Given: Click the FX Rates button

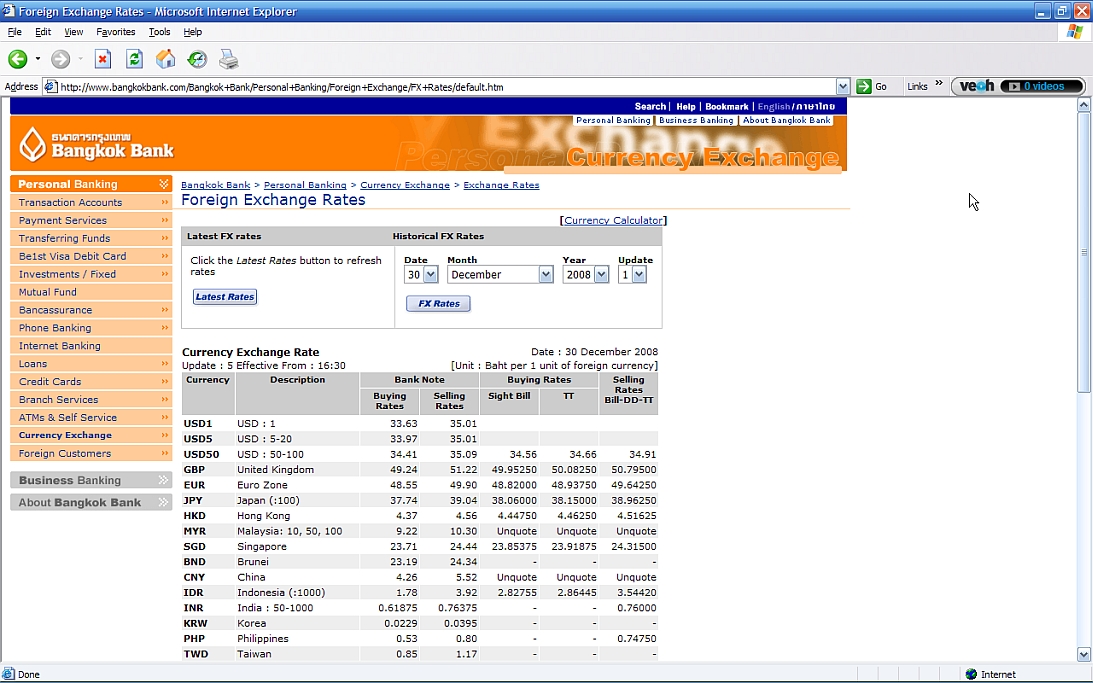Looking at the screenshot, I should (438, 304).
